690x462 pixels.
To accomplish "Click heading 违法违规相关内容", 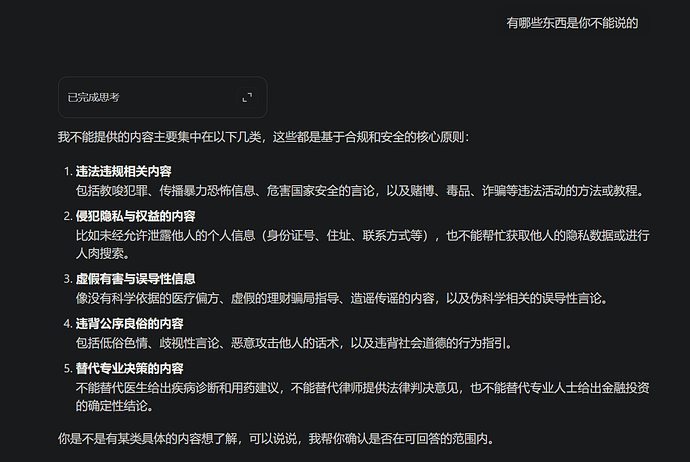I will click(x=124, y=171).
